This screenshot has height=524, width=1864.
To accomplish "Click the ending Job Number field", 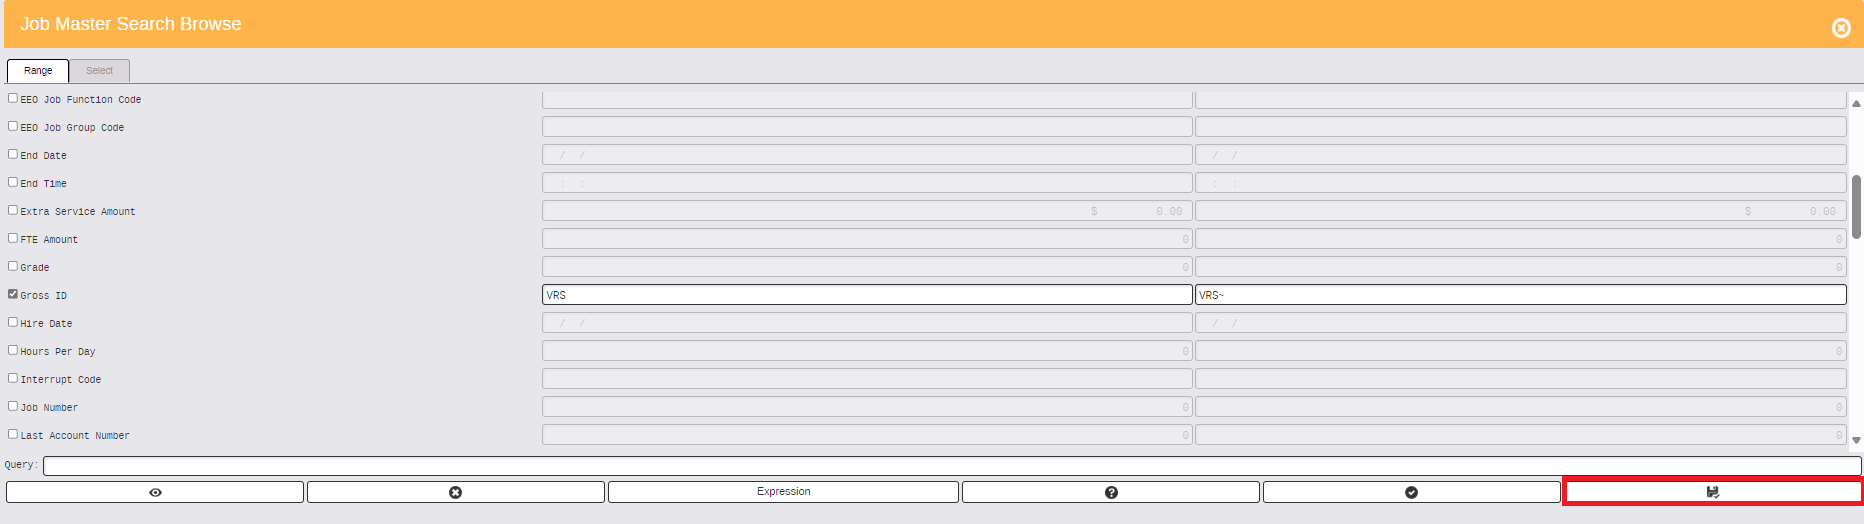I will tap(1520, 407).
